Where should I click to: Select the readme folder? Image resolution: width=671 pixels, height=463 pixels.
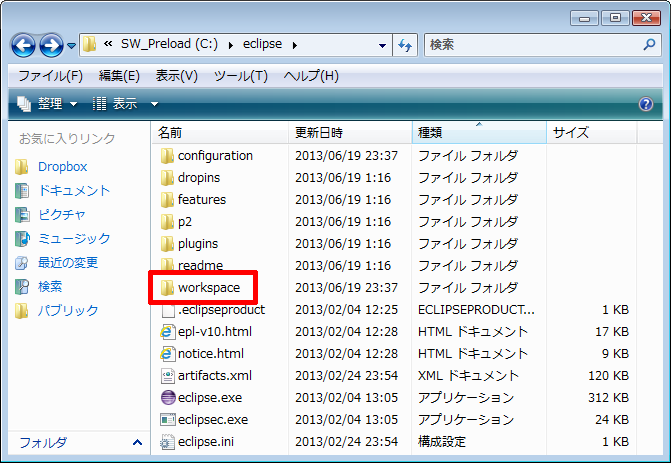coord(200,266)
